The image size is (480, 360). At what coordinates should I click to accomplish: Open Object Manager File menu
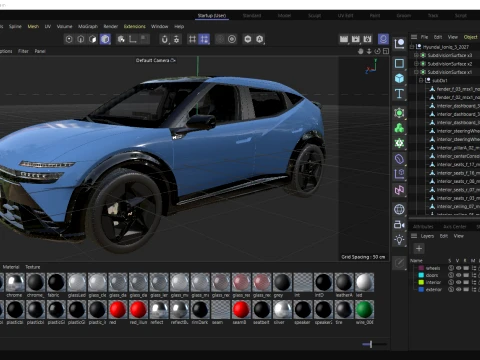coord(424,37)
